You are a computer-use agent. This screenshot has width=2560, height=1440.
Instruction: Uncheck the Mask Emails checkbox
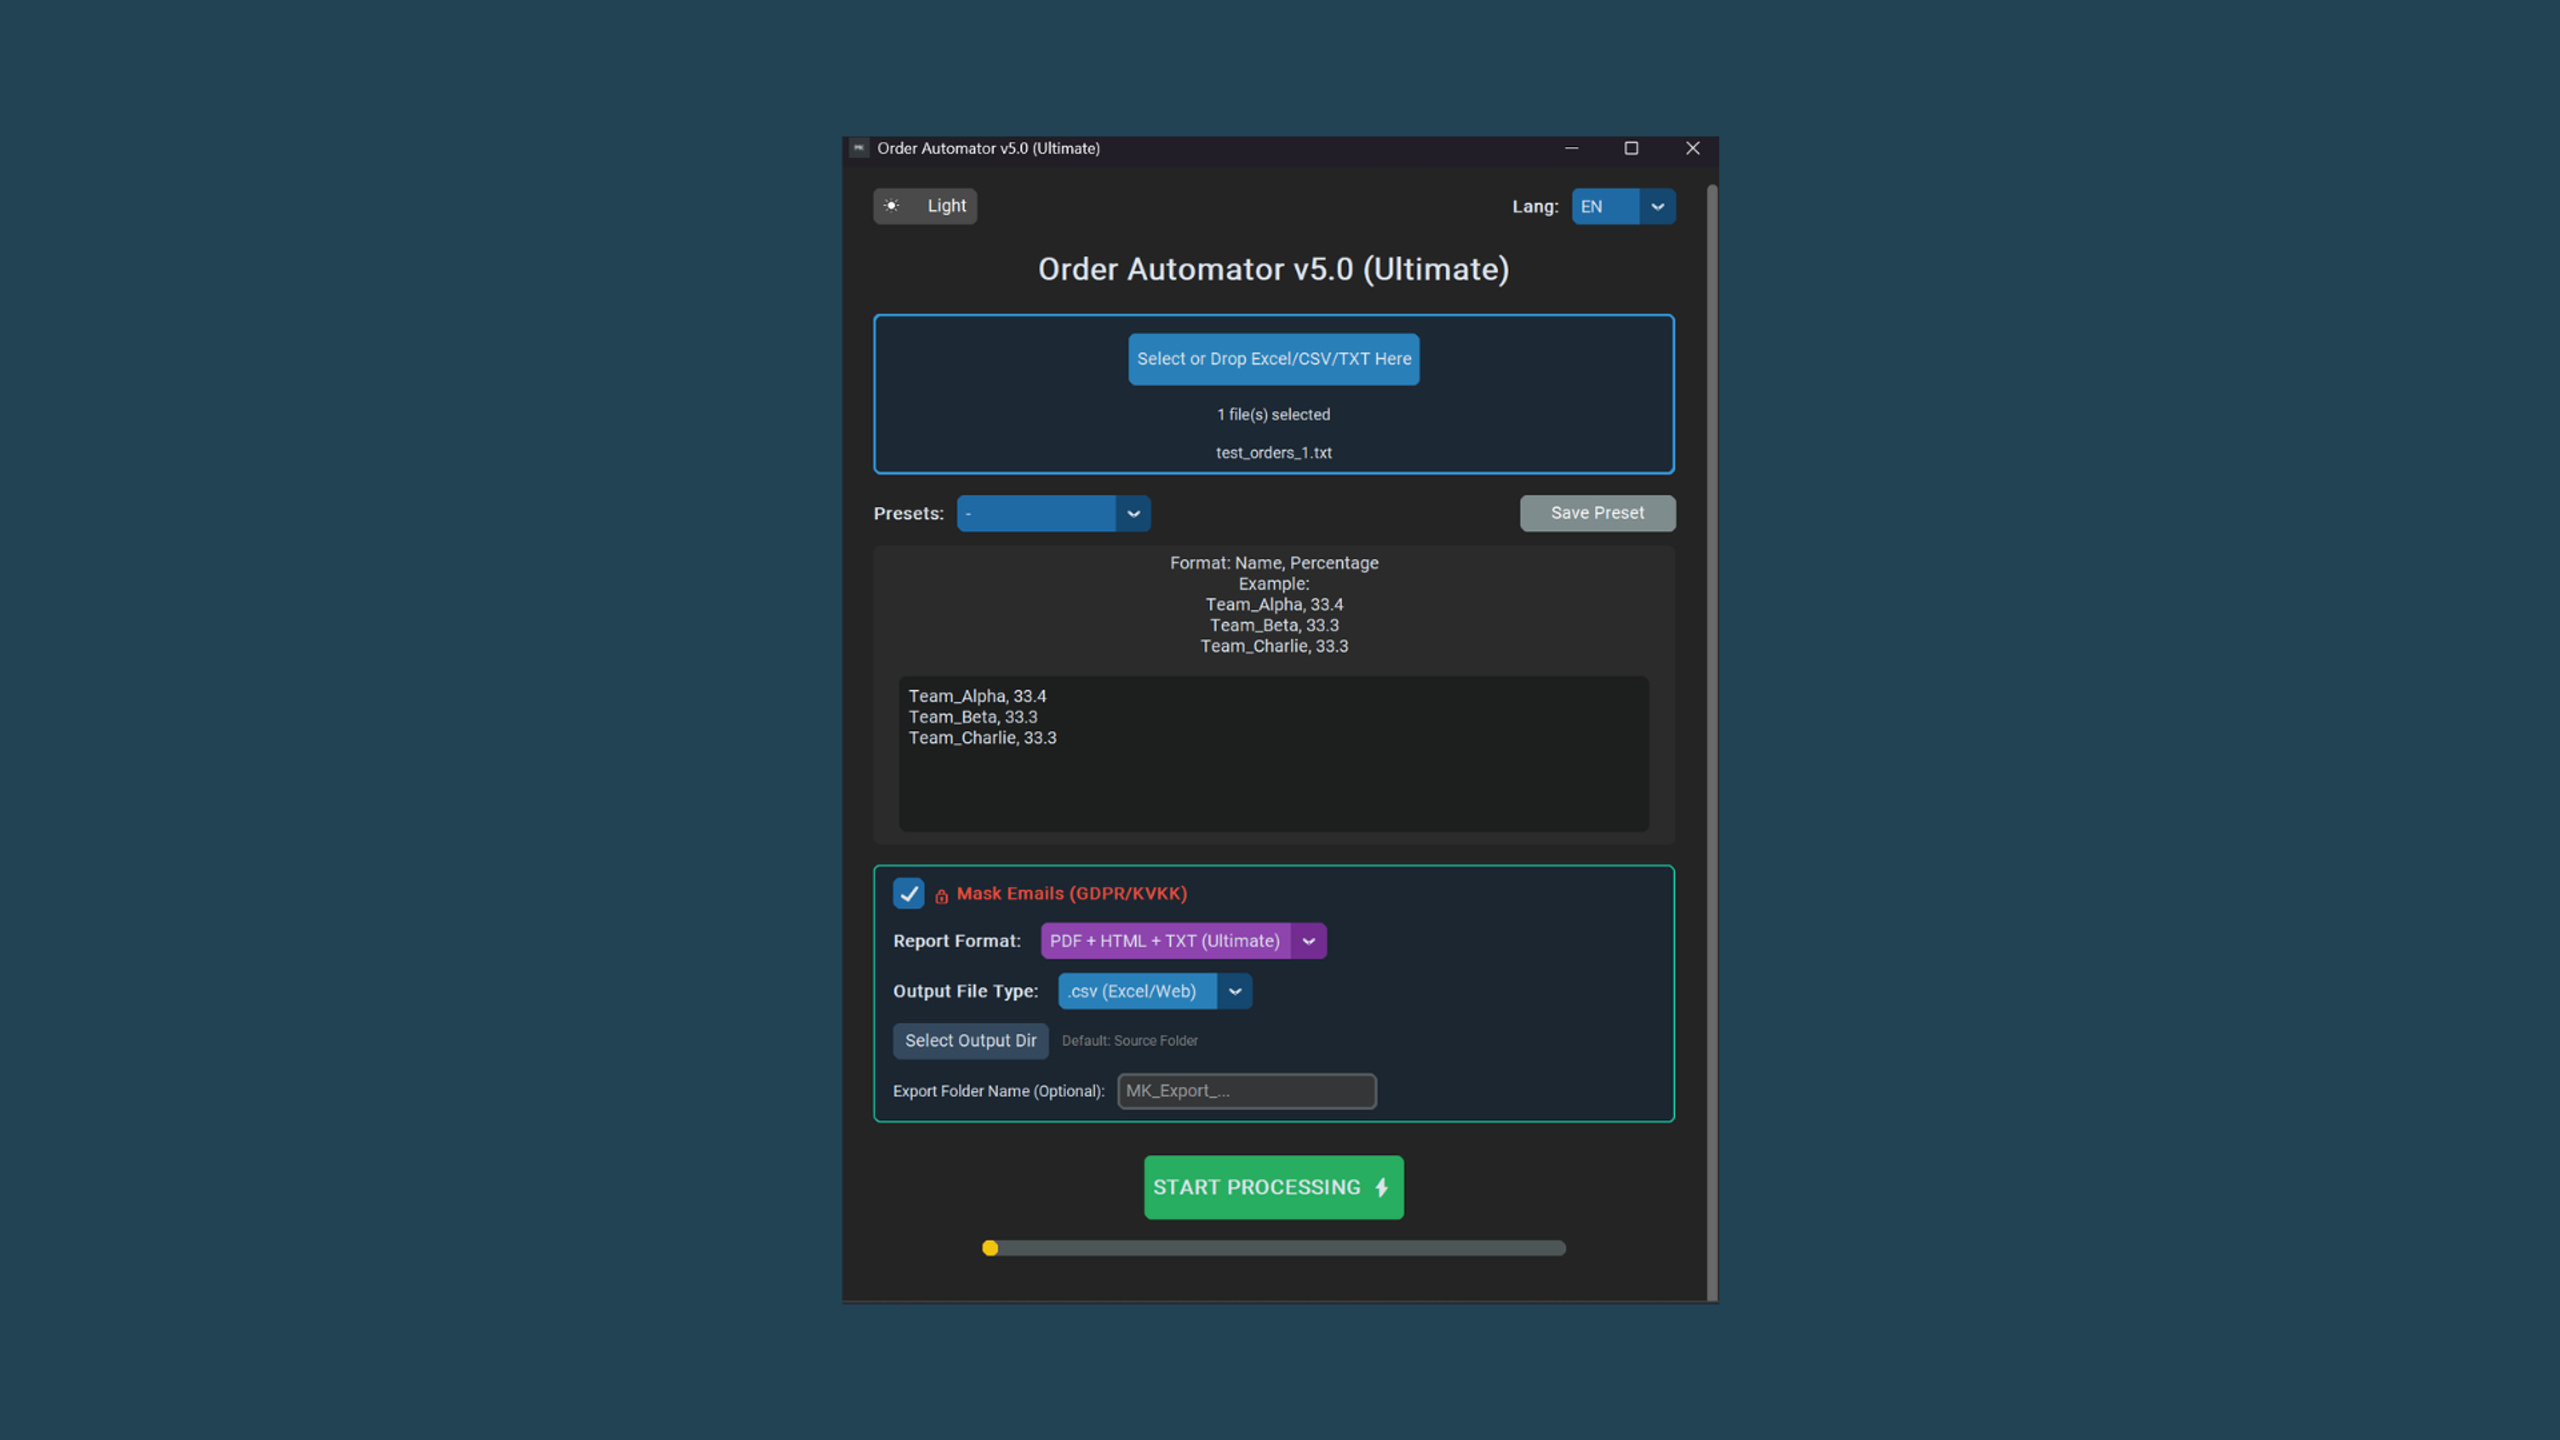908,893
